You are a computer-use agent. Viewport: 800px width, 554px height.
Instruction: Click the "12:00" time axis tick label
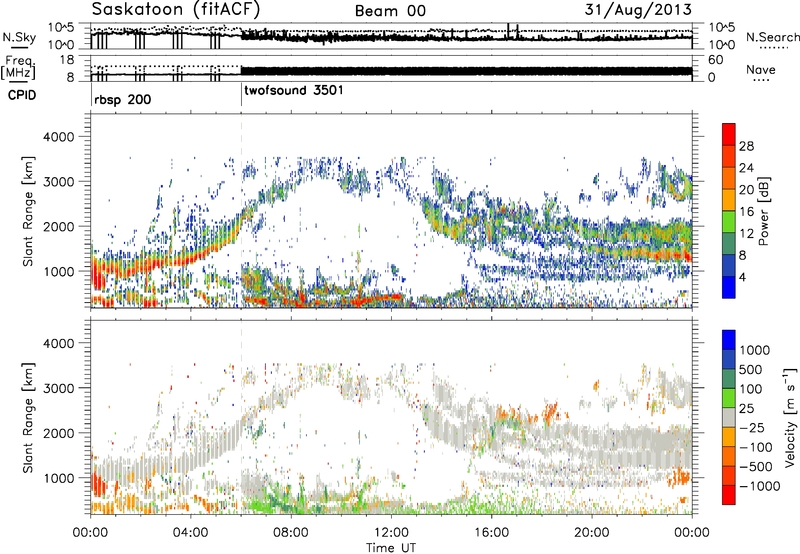coord(391,532)
